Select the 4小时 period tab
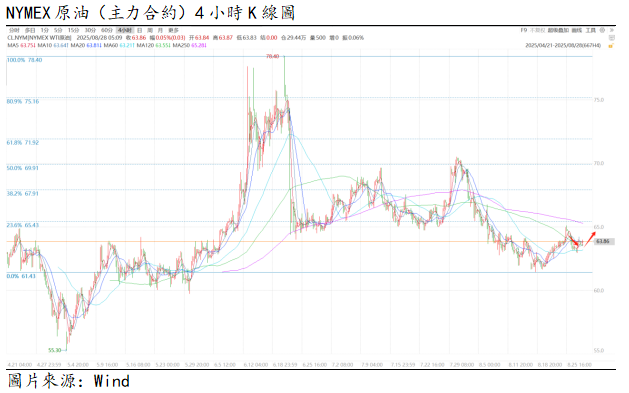 click(x=124, y=30)
